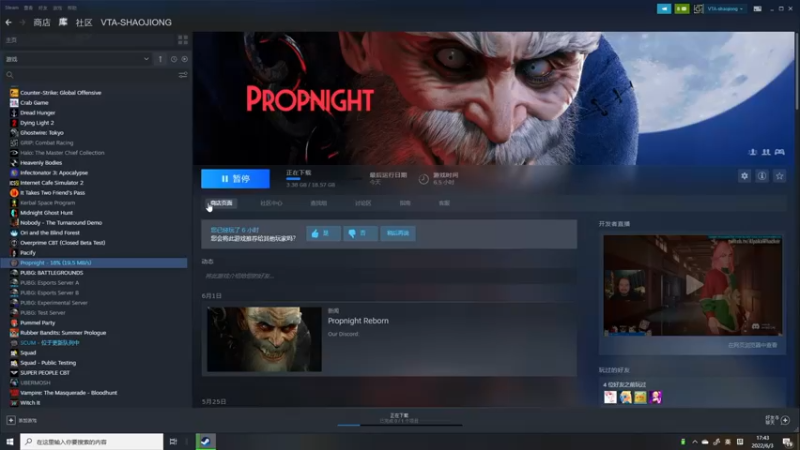Switch library to grid collections view
This screenshot has height=450, width=800.
click(183, 40)
